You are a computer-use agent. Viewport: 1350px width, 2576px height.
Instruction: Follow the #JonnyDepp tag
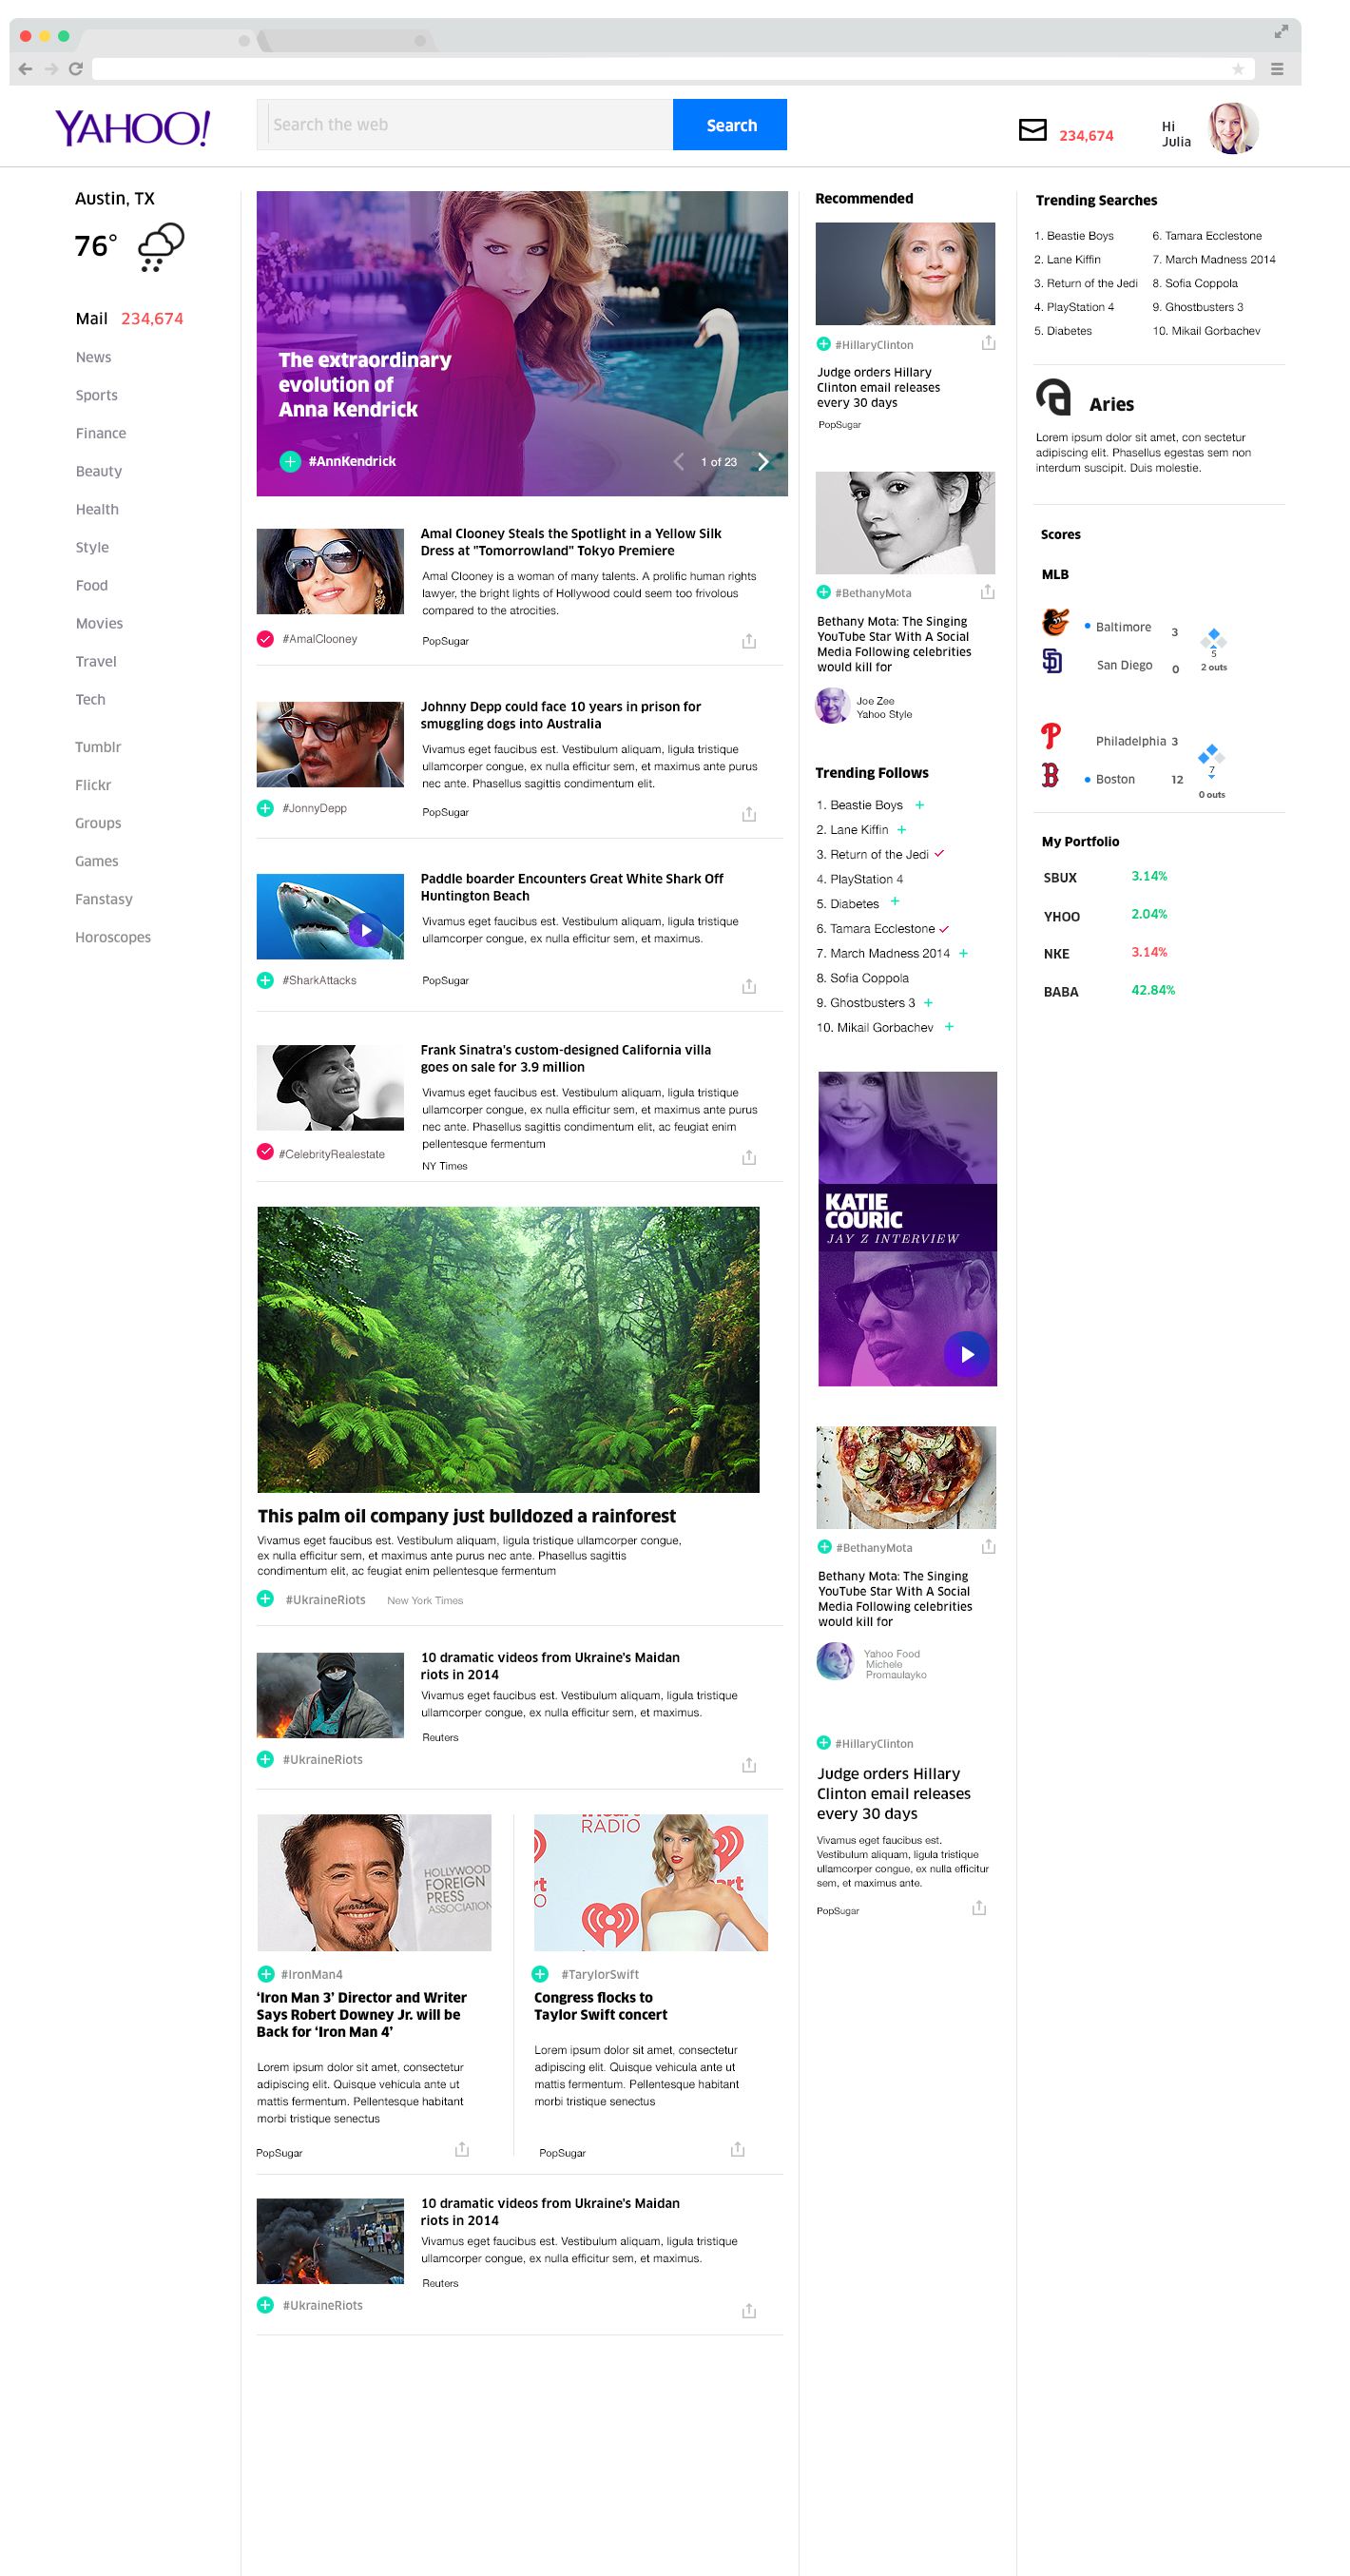pyautogui.click(x=265, y=808)
